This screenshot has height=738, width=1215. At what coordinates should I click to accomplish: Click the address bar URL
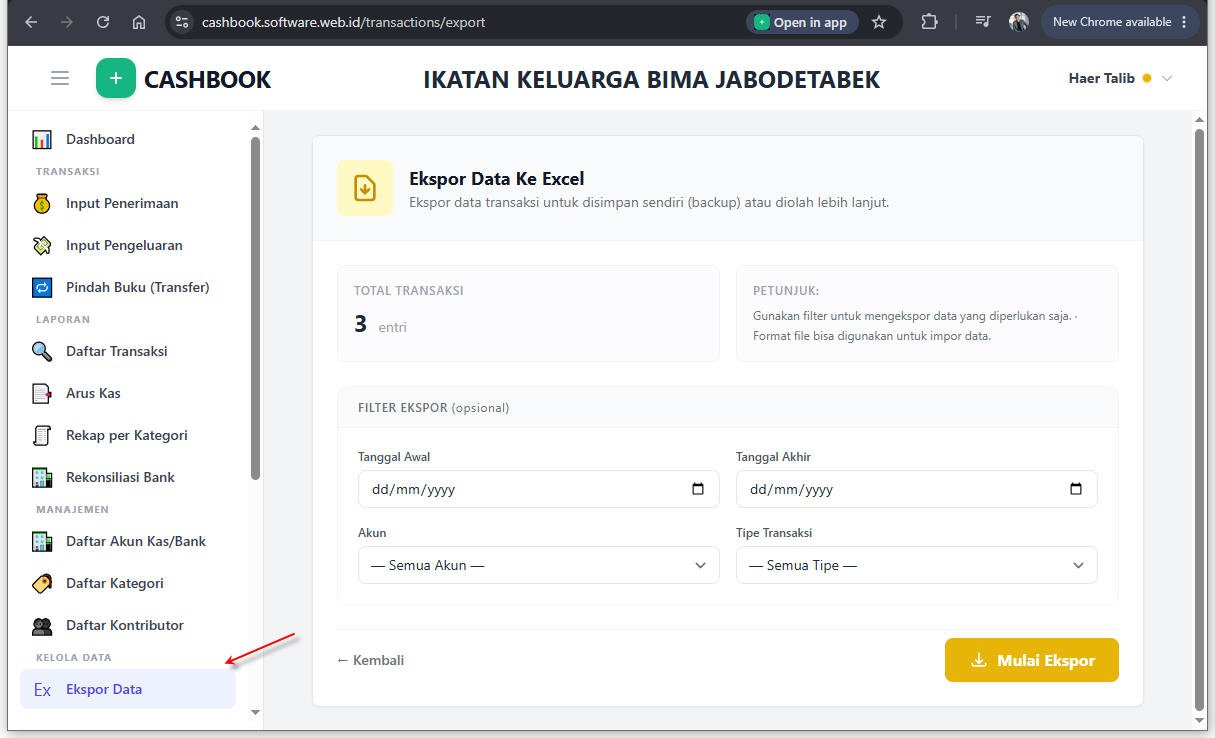(x=343, y=22)
